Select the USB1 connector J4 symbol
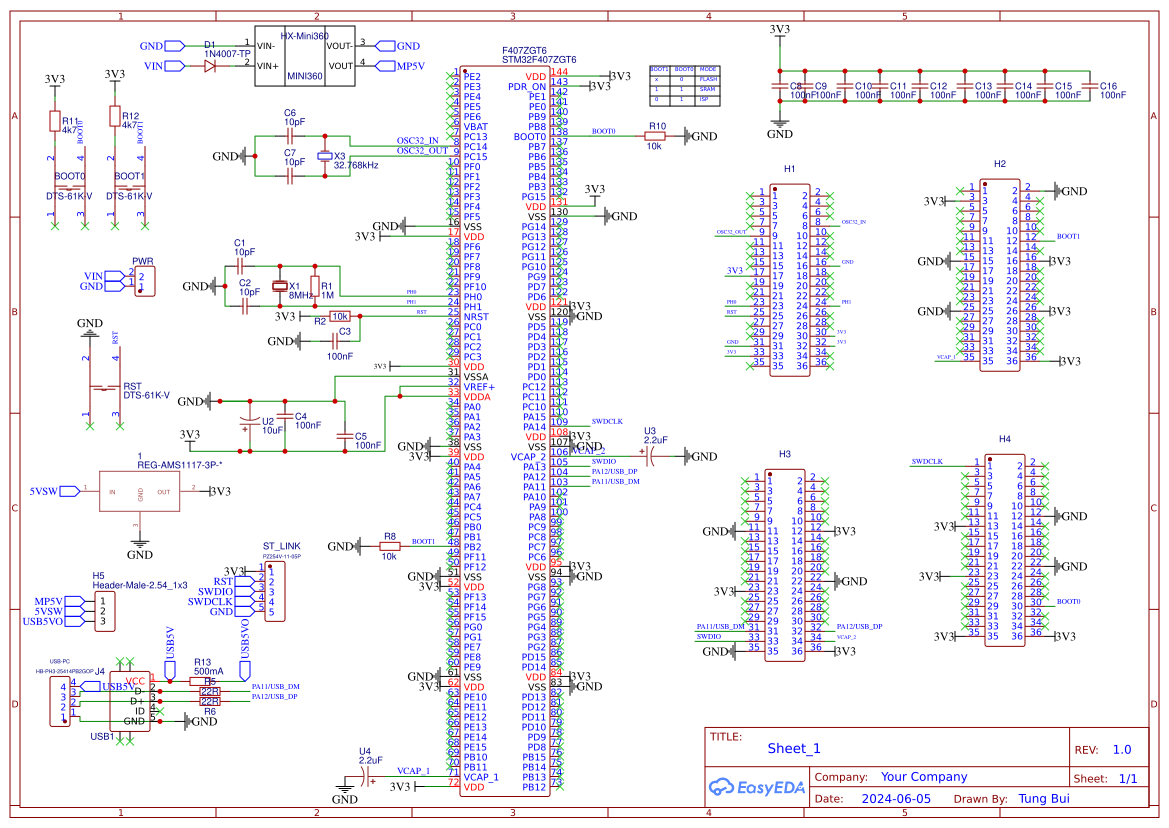 click(60, 703)
